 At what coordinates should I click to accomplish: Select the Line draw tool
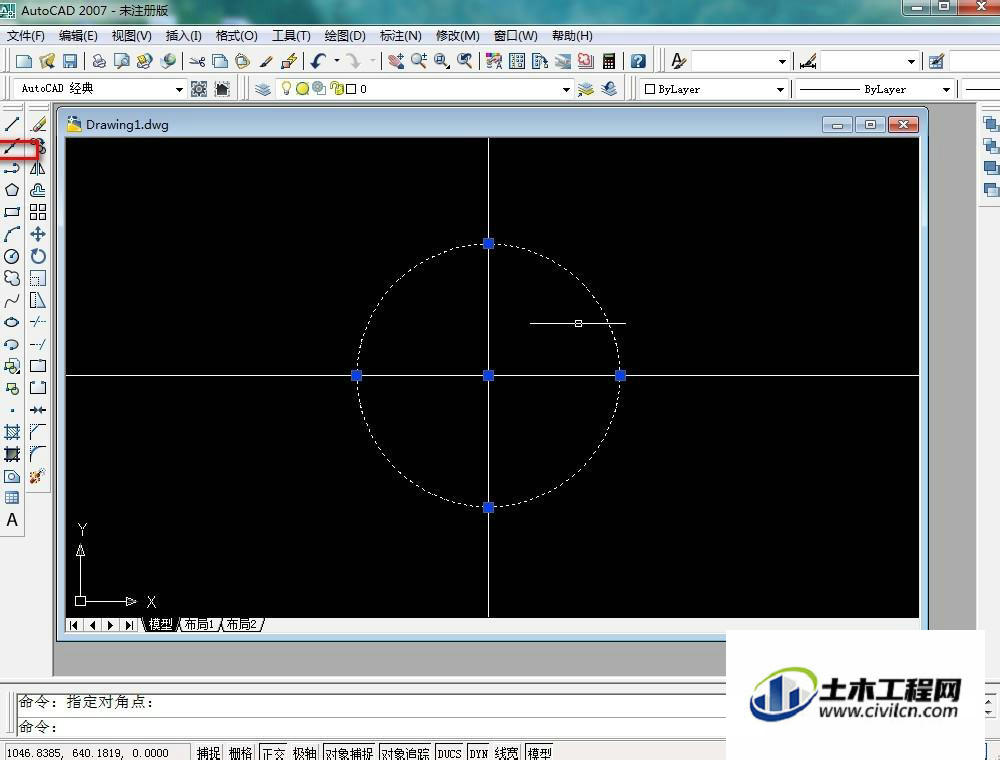11,123
